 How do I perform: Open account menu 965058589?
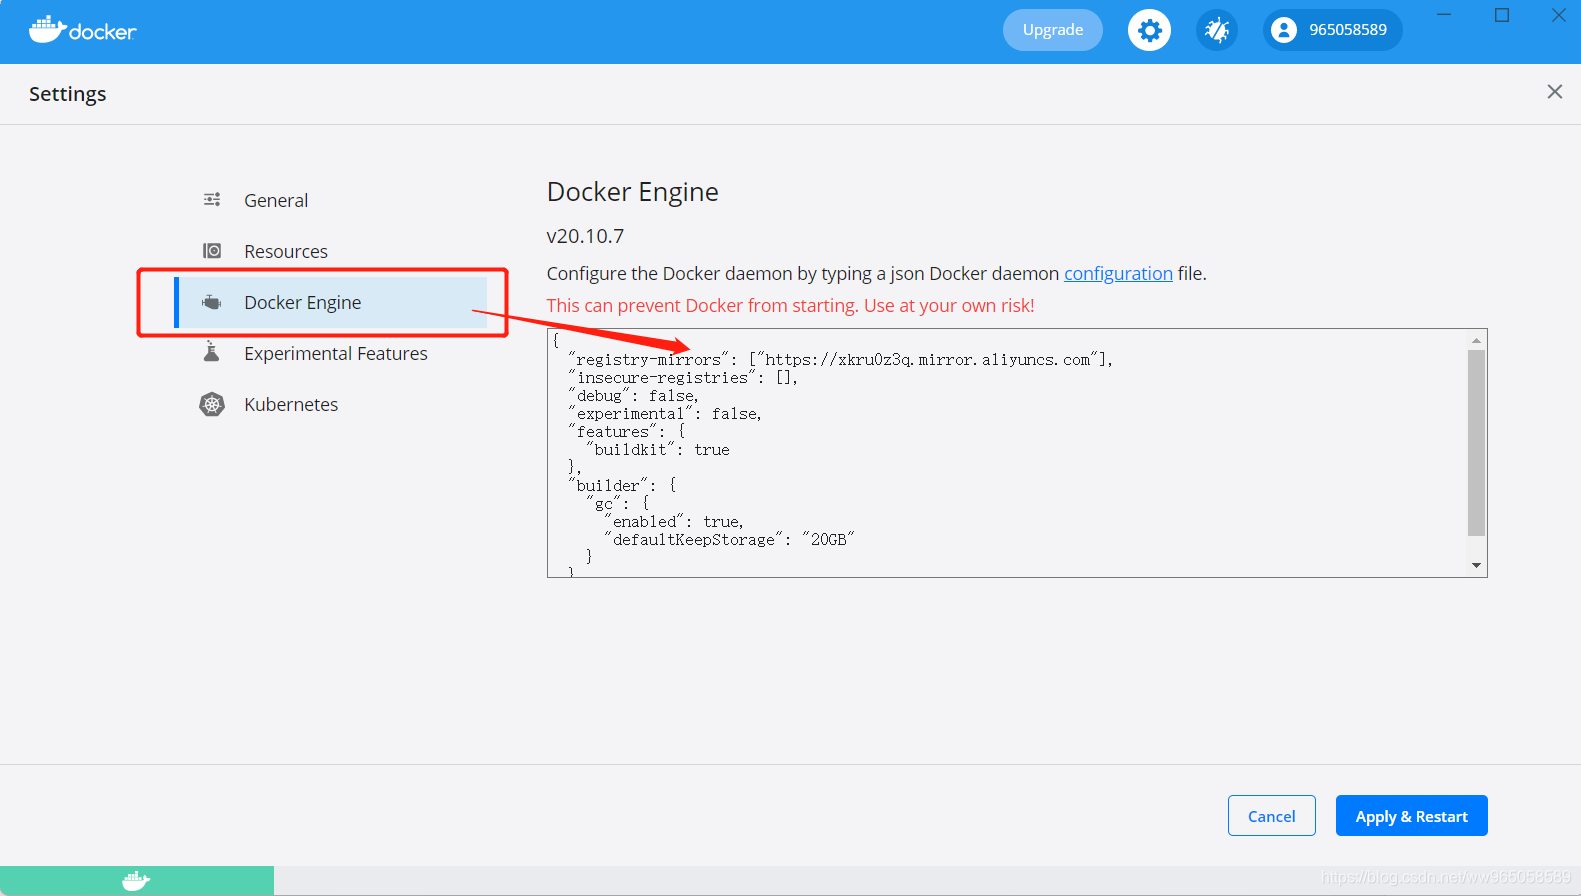click(x=1333, y=30)
